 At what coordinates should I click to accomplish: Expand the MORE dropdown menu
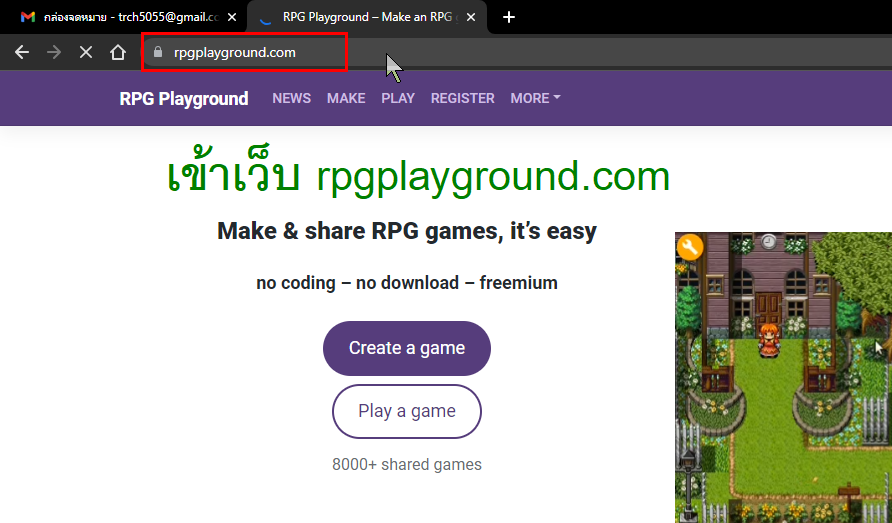(x=535, y=98)
